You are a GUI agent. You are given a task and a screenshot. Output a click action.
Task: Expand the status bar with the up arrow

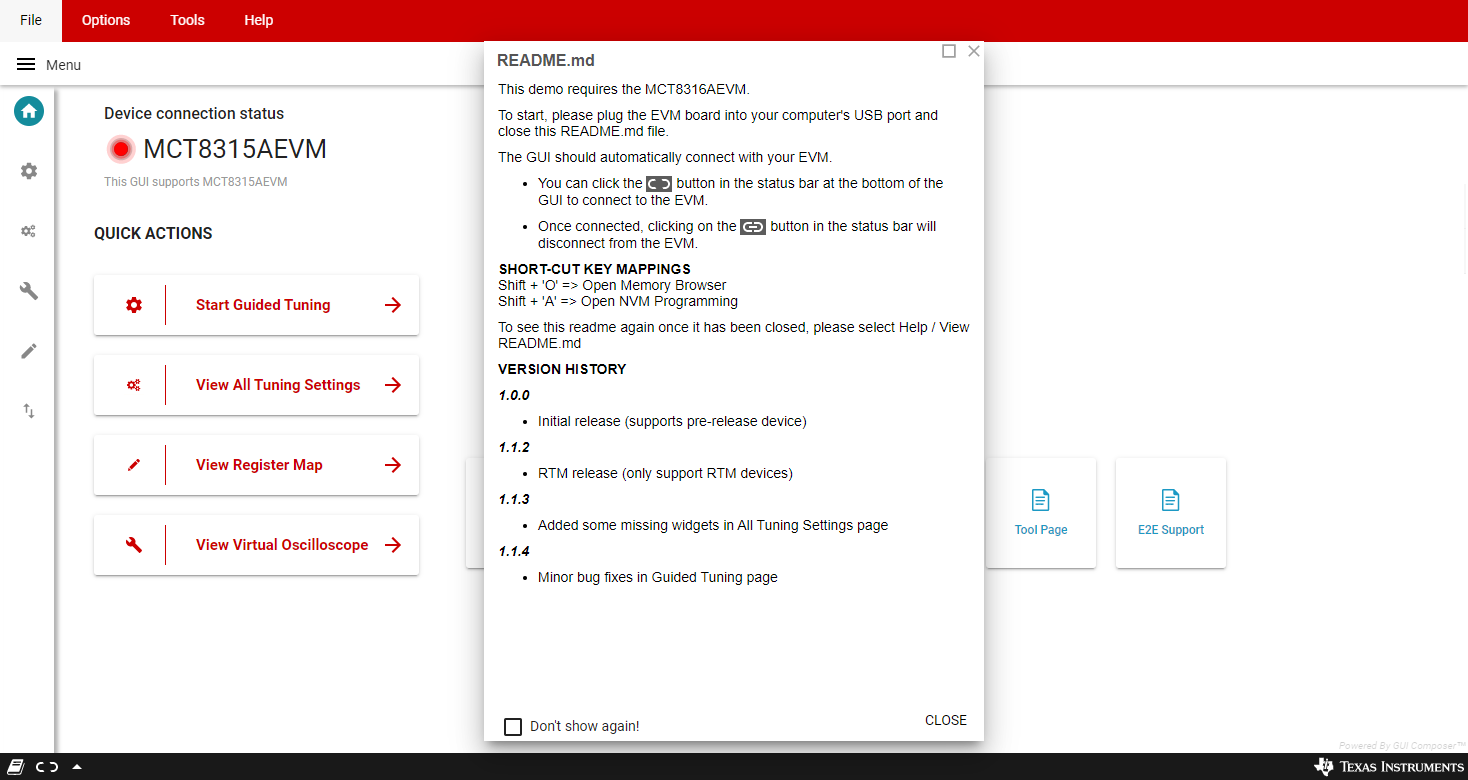[77, 767]
